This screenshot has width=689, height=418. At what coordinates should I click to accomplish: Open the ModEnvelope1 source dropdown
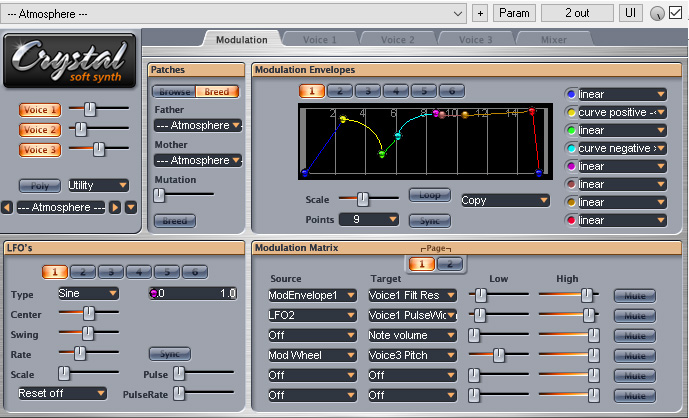point(312,295)
